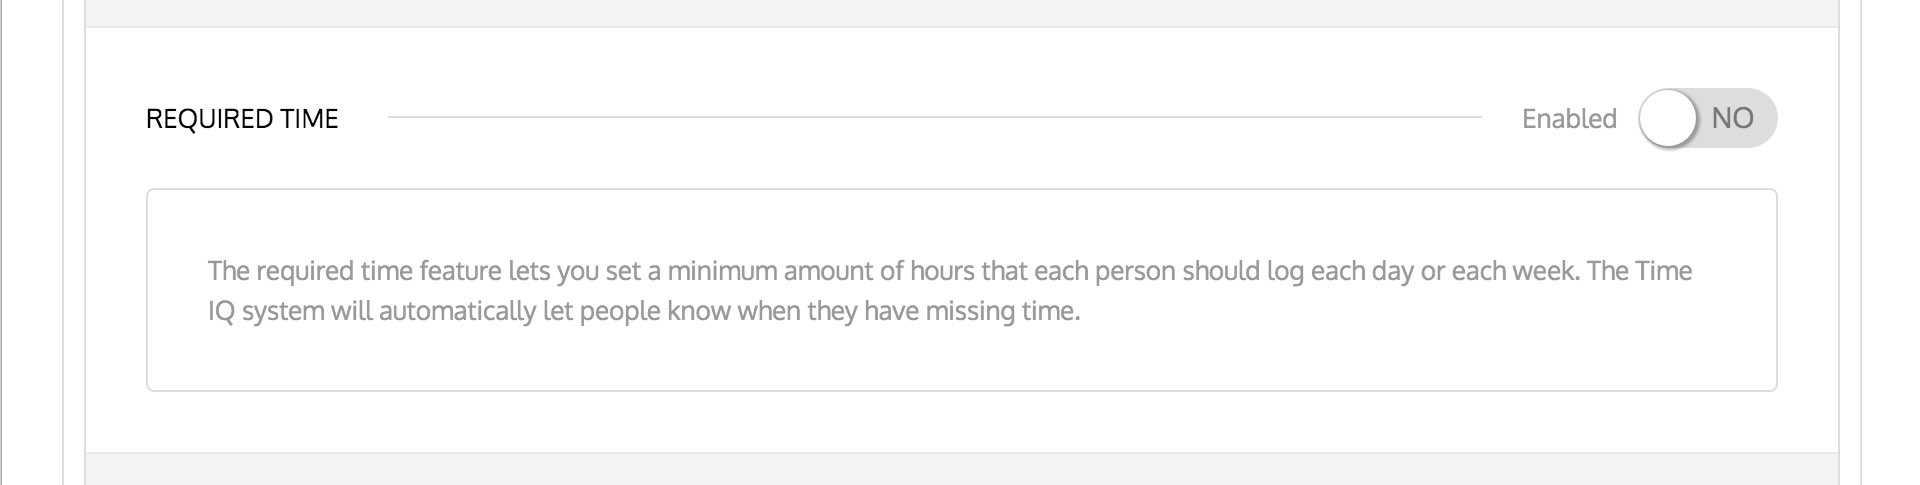Enable the Required Time toggle switch

pos(1706,118)
